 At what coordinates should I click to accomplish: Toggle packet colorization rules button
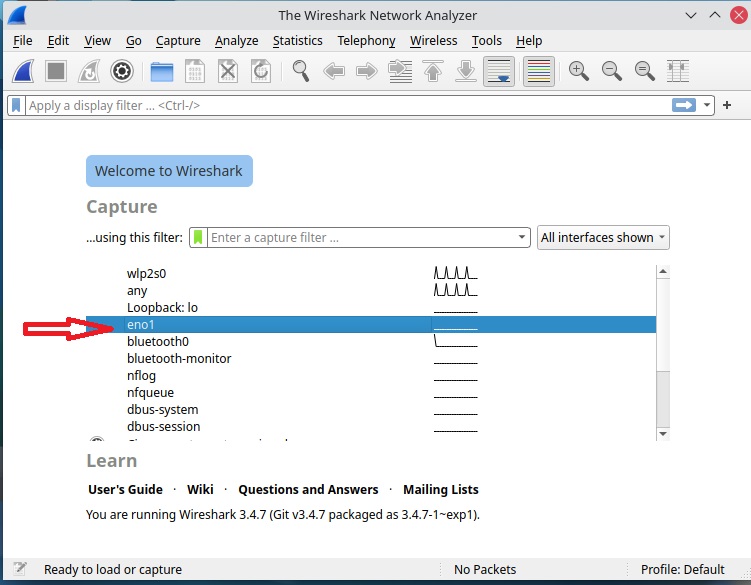(539, 71)
